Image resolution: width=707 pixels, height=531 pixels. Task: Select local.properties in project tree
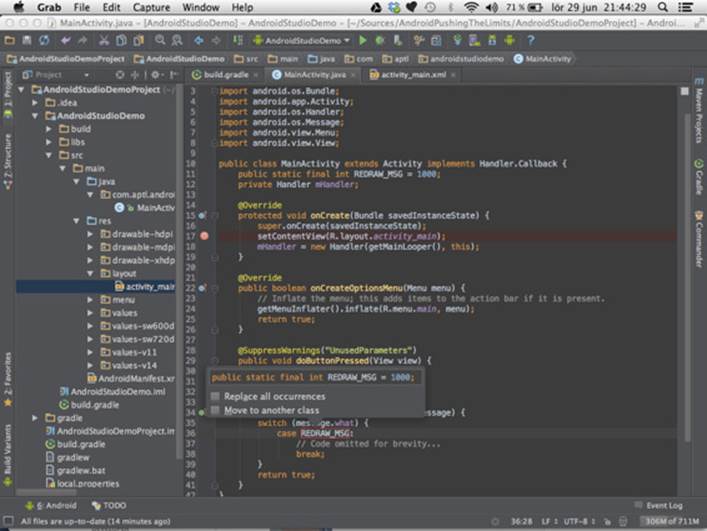(83, 484)
